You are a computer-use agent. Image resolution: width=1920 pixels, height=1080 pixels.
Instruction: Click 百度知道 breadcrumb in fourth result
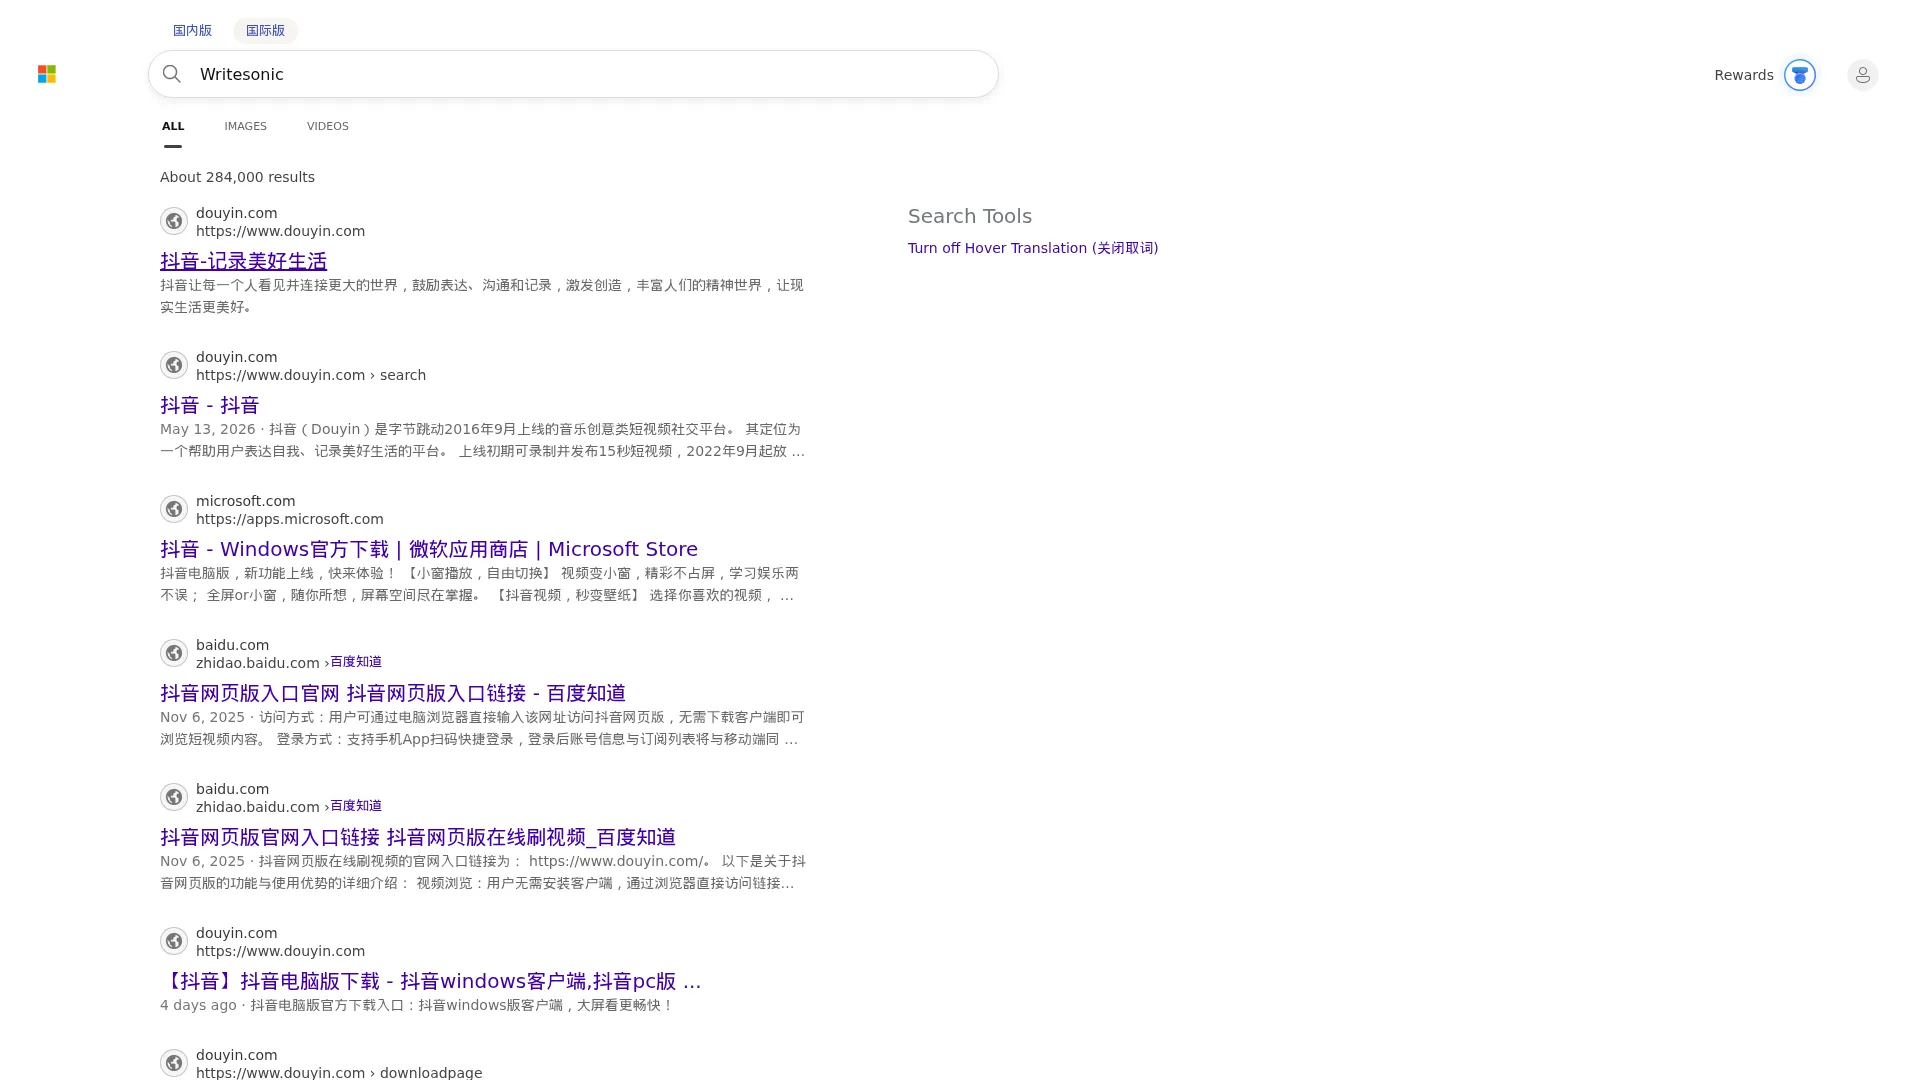pyautogui.click(x=356, y=662)
